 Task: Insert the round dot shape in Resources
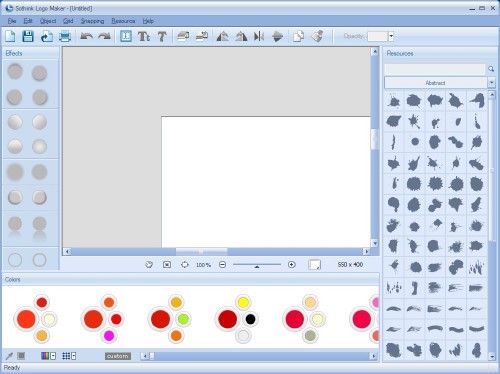(x=415, y=142)
